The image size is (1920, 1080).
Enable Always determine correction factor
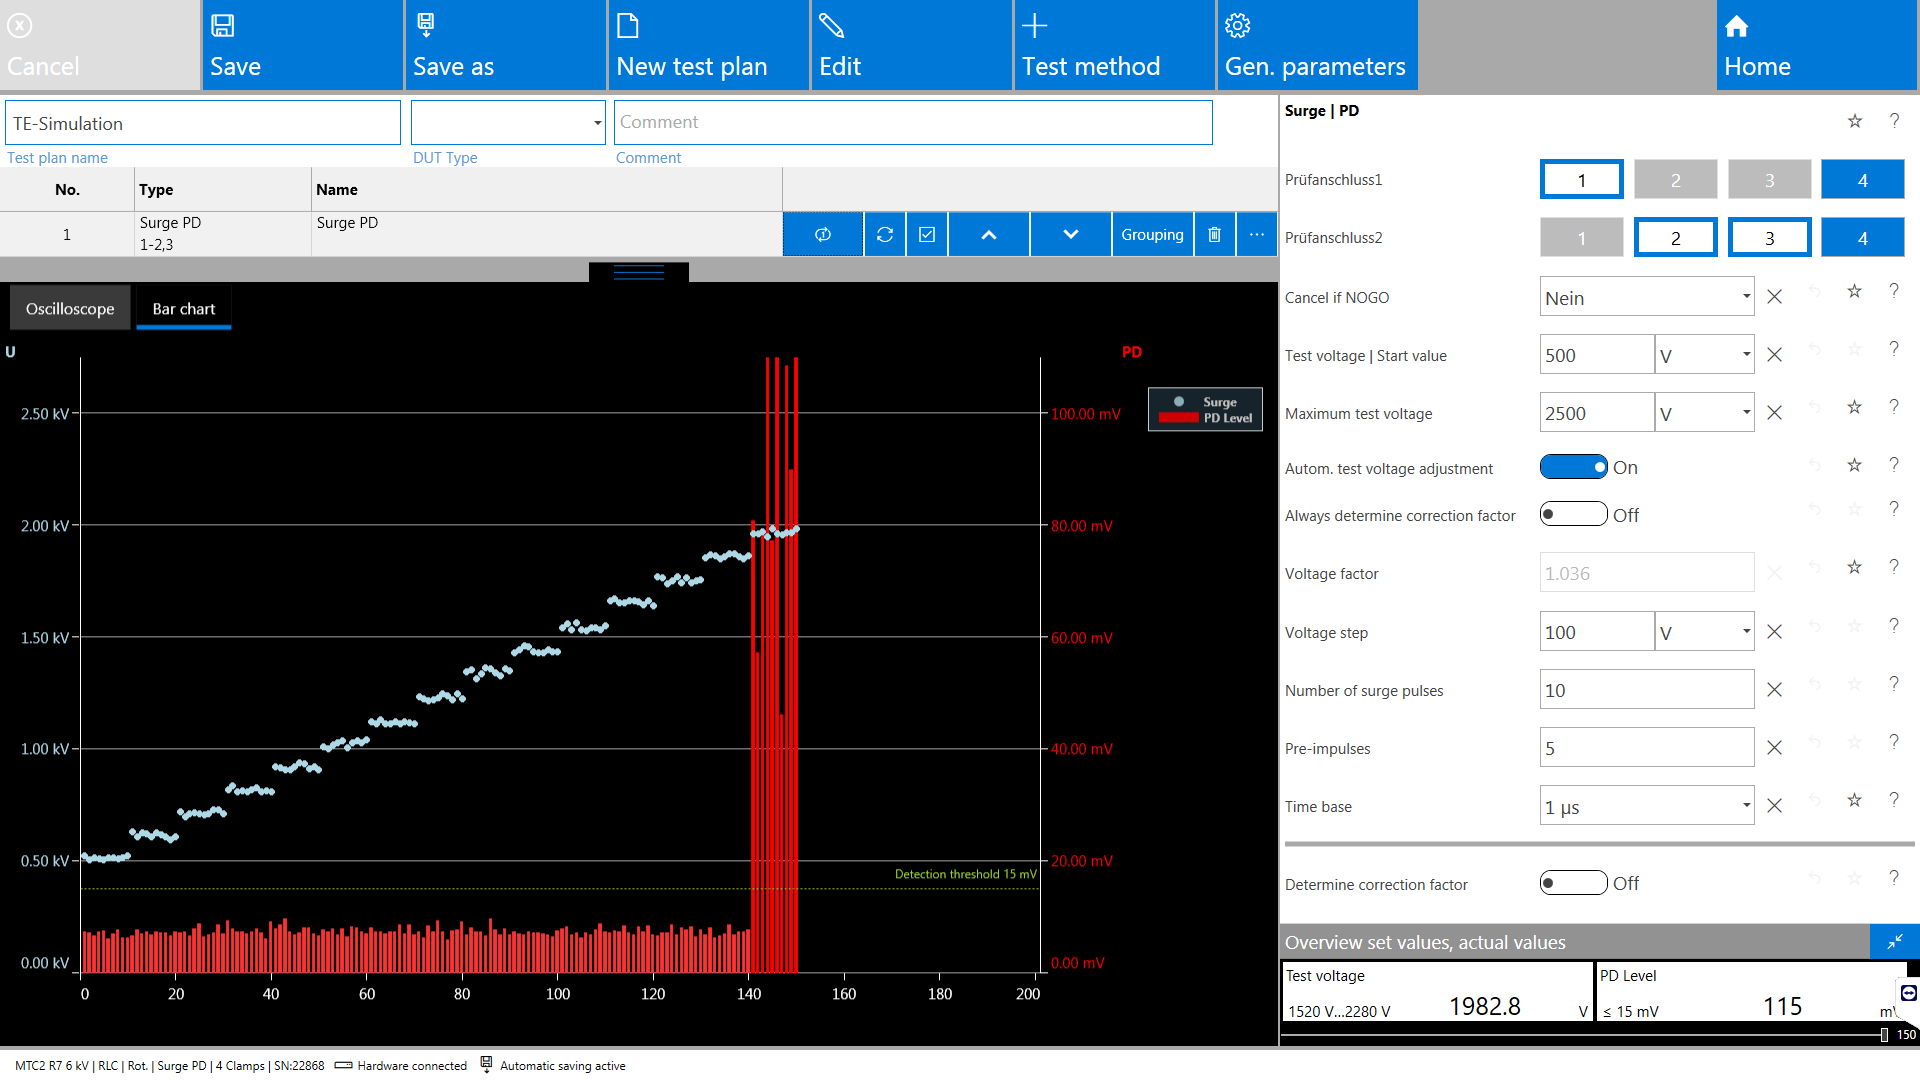pyautogui.click(x=1573, y=515)
